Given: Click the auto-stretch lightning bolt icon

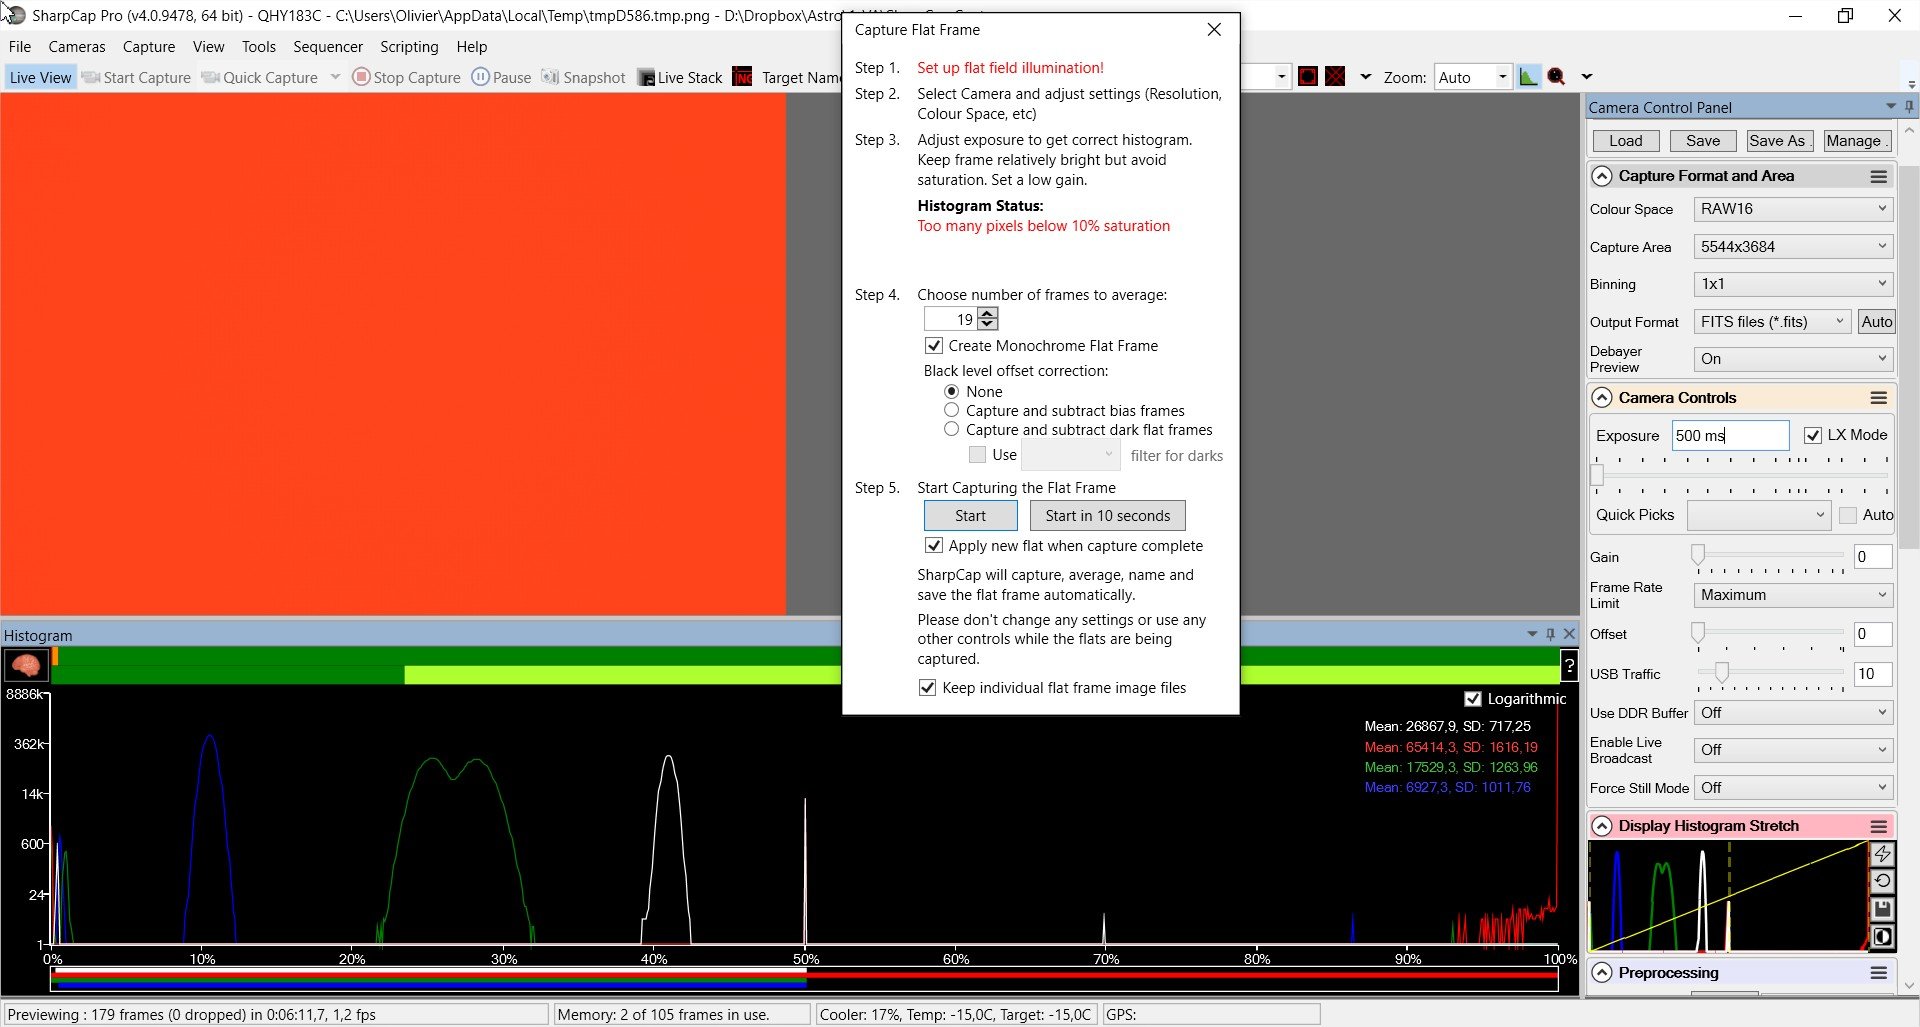Looking at the screenshot, I should pos(1882,853).
